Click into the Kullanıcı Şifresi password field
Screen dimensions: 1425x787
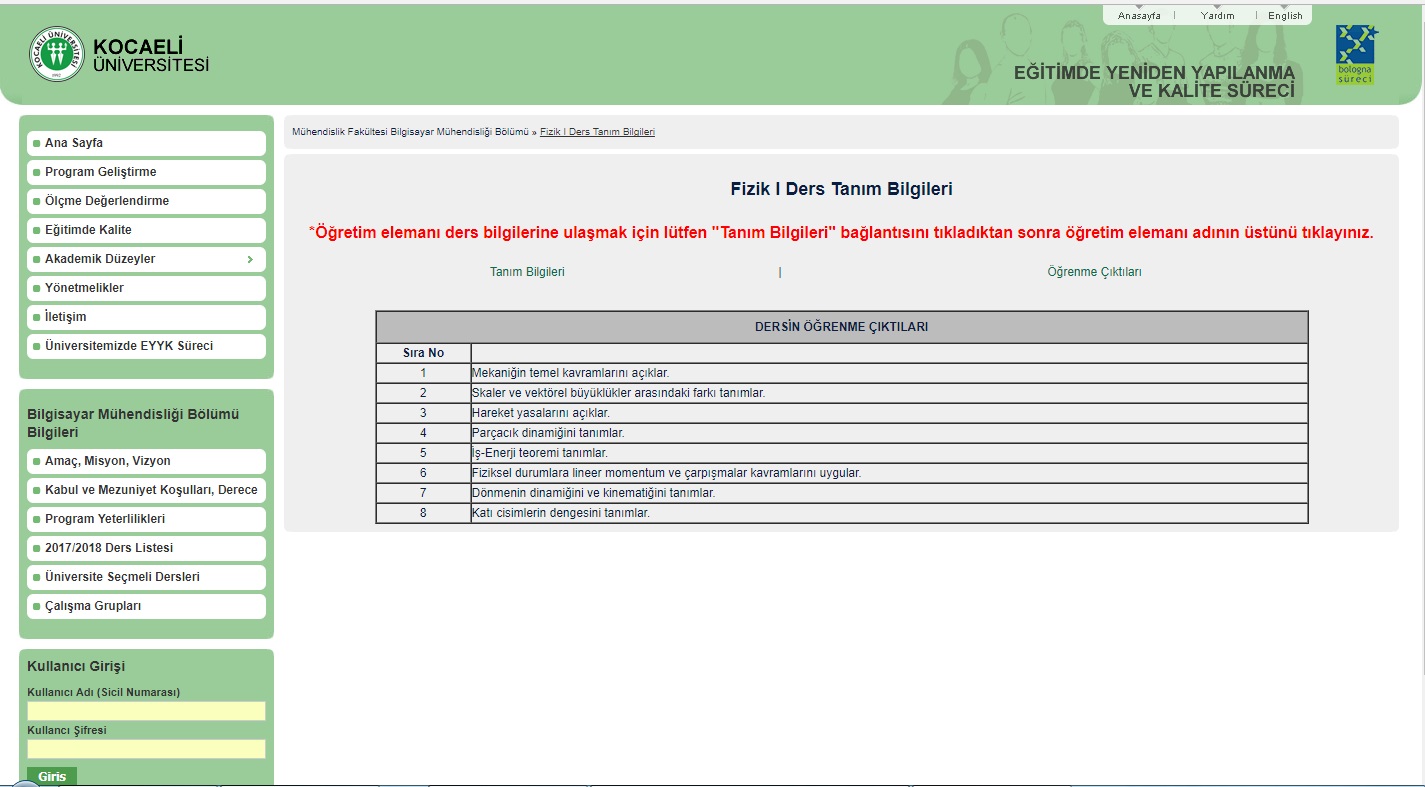(x=146, y=749)
